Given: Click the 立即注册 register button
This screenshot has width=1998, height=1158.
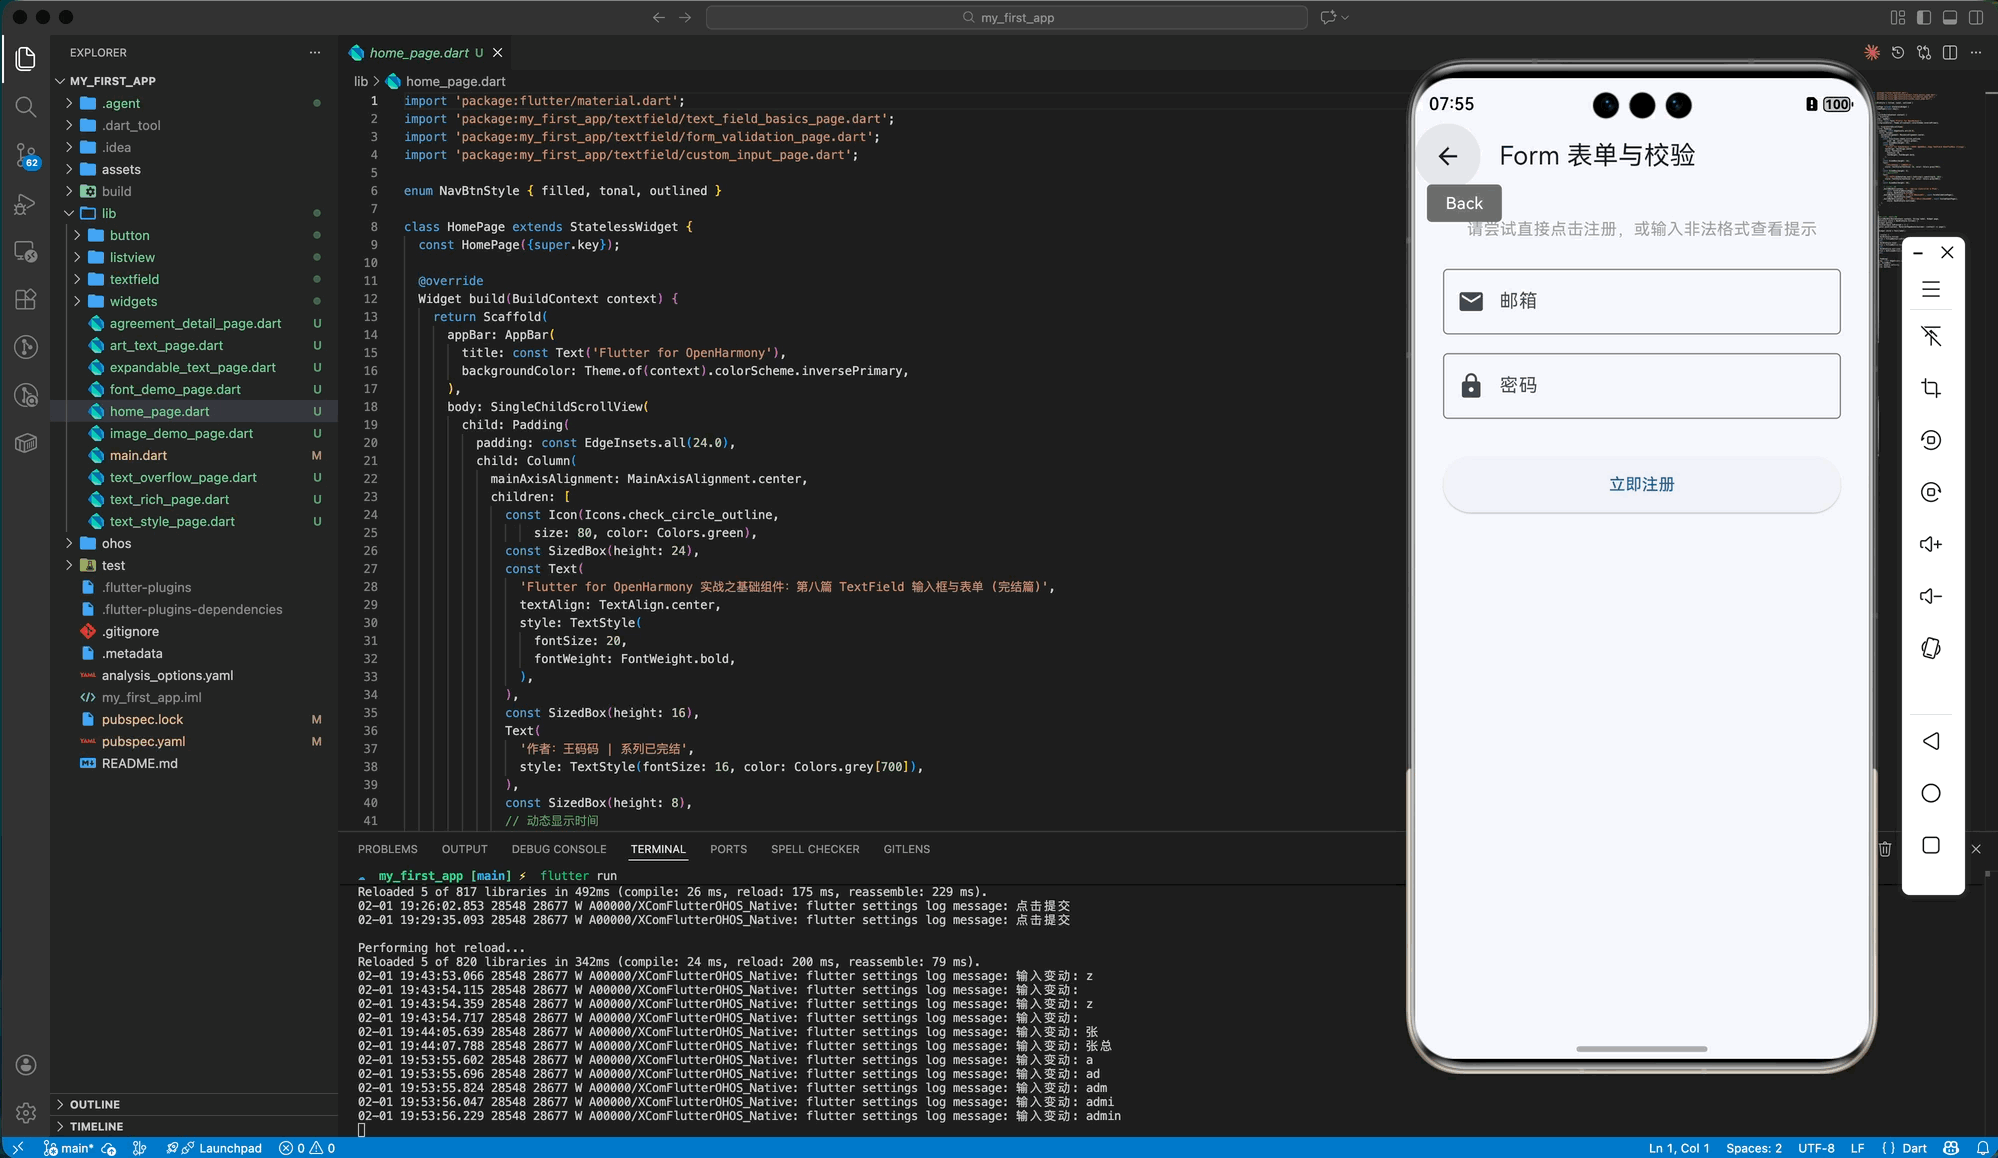Looking at the screenshot, I should pyautogui.click(x=1641, y=484).
